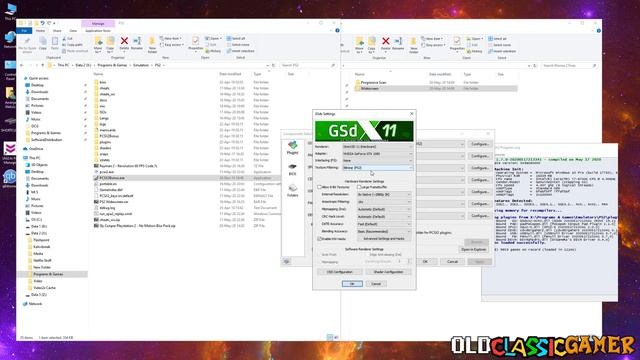Toggle Large Framebuffer checkbox
This screenshot has width=640, height=360.
click(359, 187)
